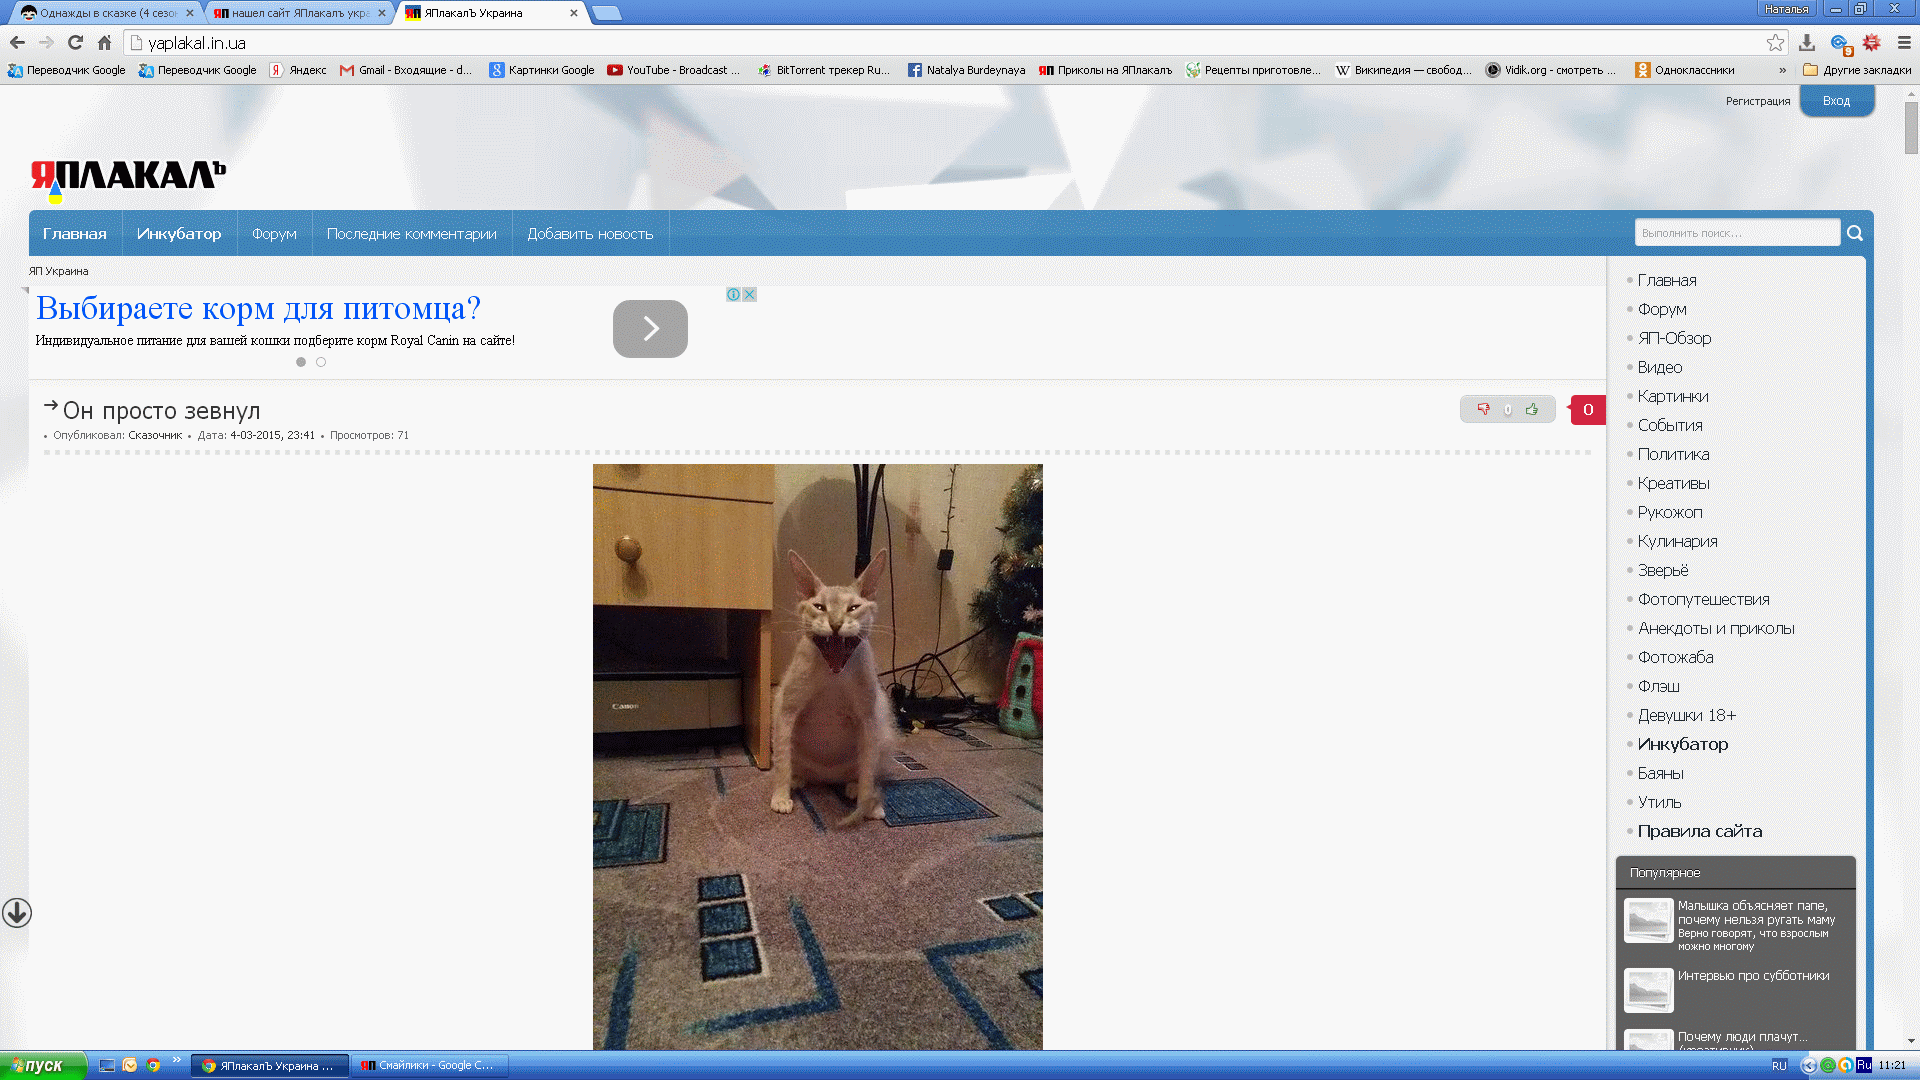Expand Windows quick launch chevron
The width and height of the screenshot is (1920, 1080).
177,1060
